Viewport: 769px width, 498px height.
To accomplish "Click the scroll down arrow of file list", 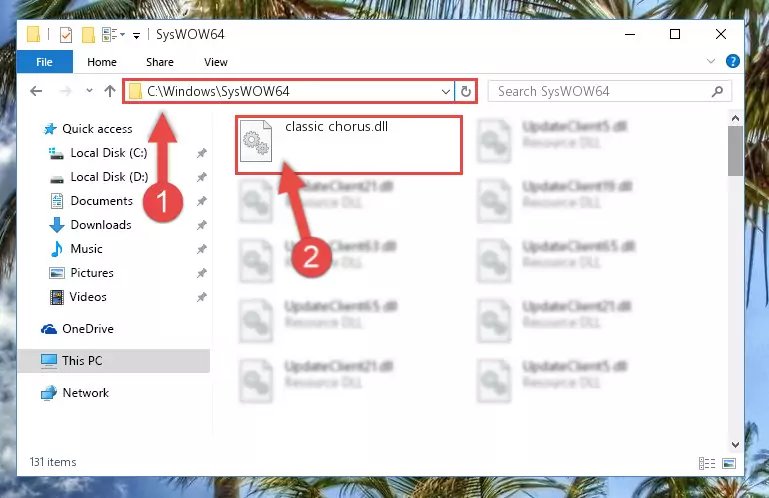I will [735, 445].
